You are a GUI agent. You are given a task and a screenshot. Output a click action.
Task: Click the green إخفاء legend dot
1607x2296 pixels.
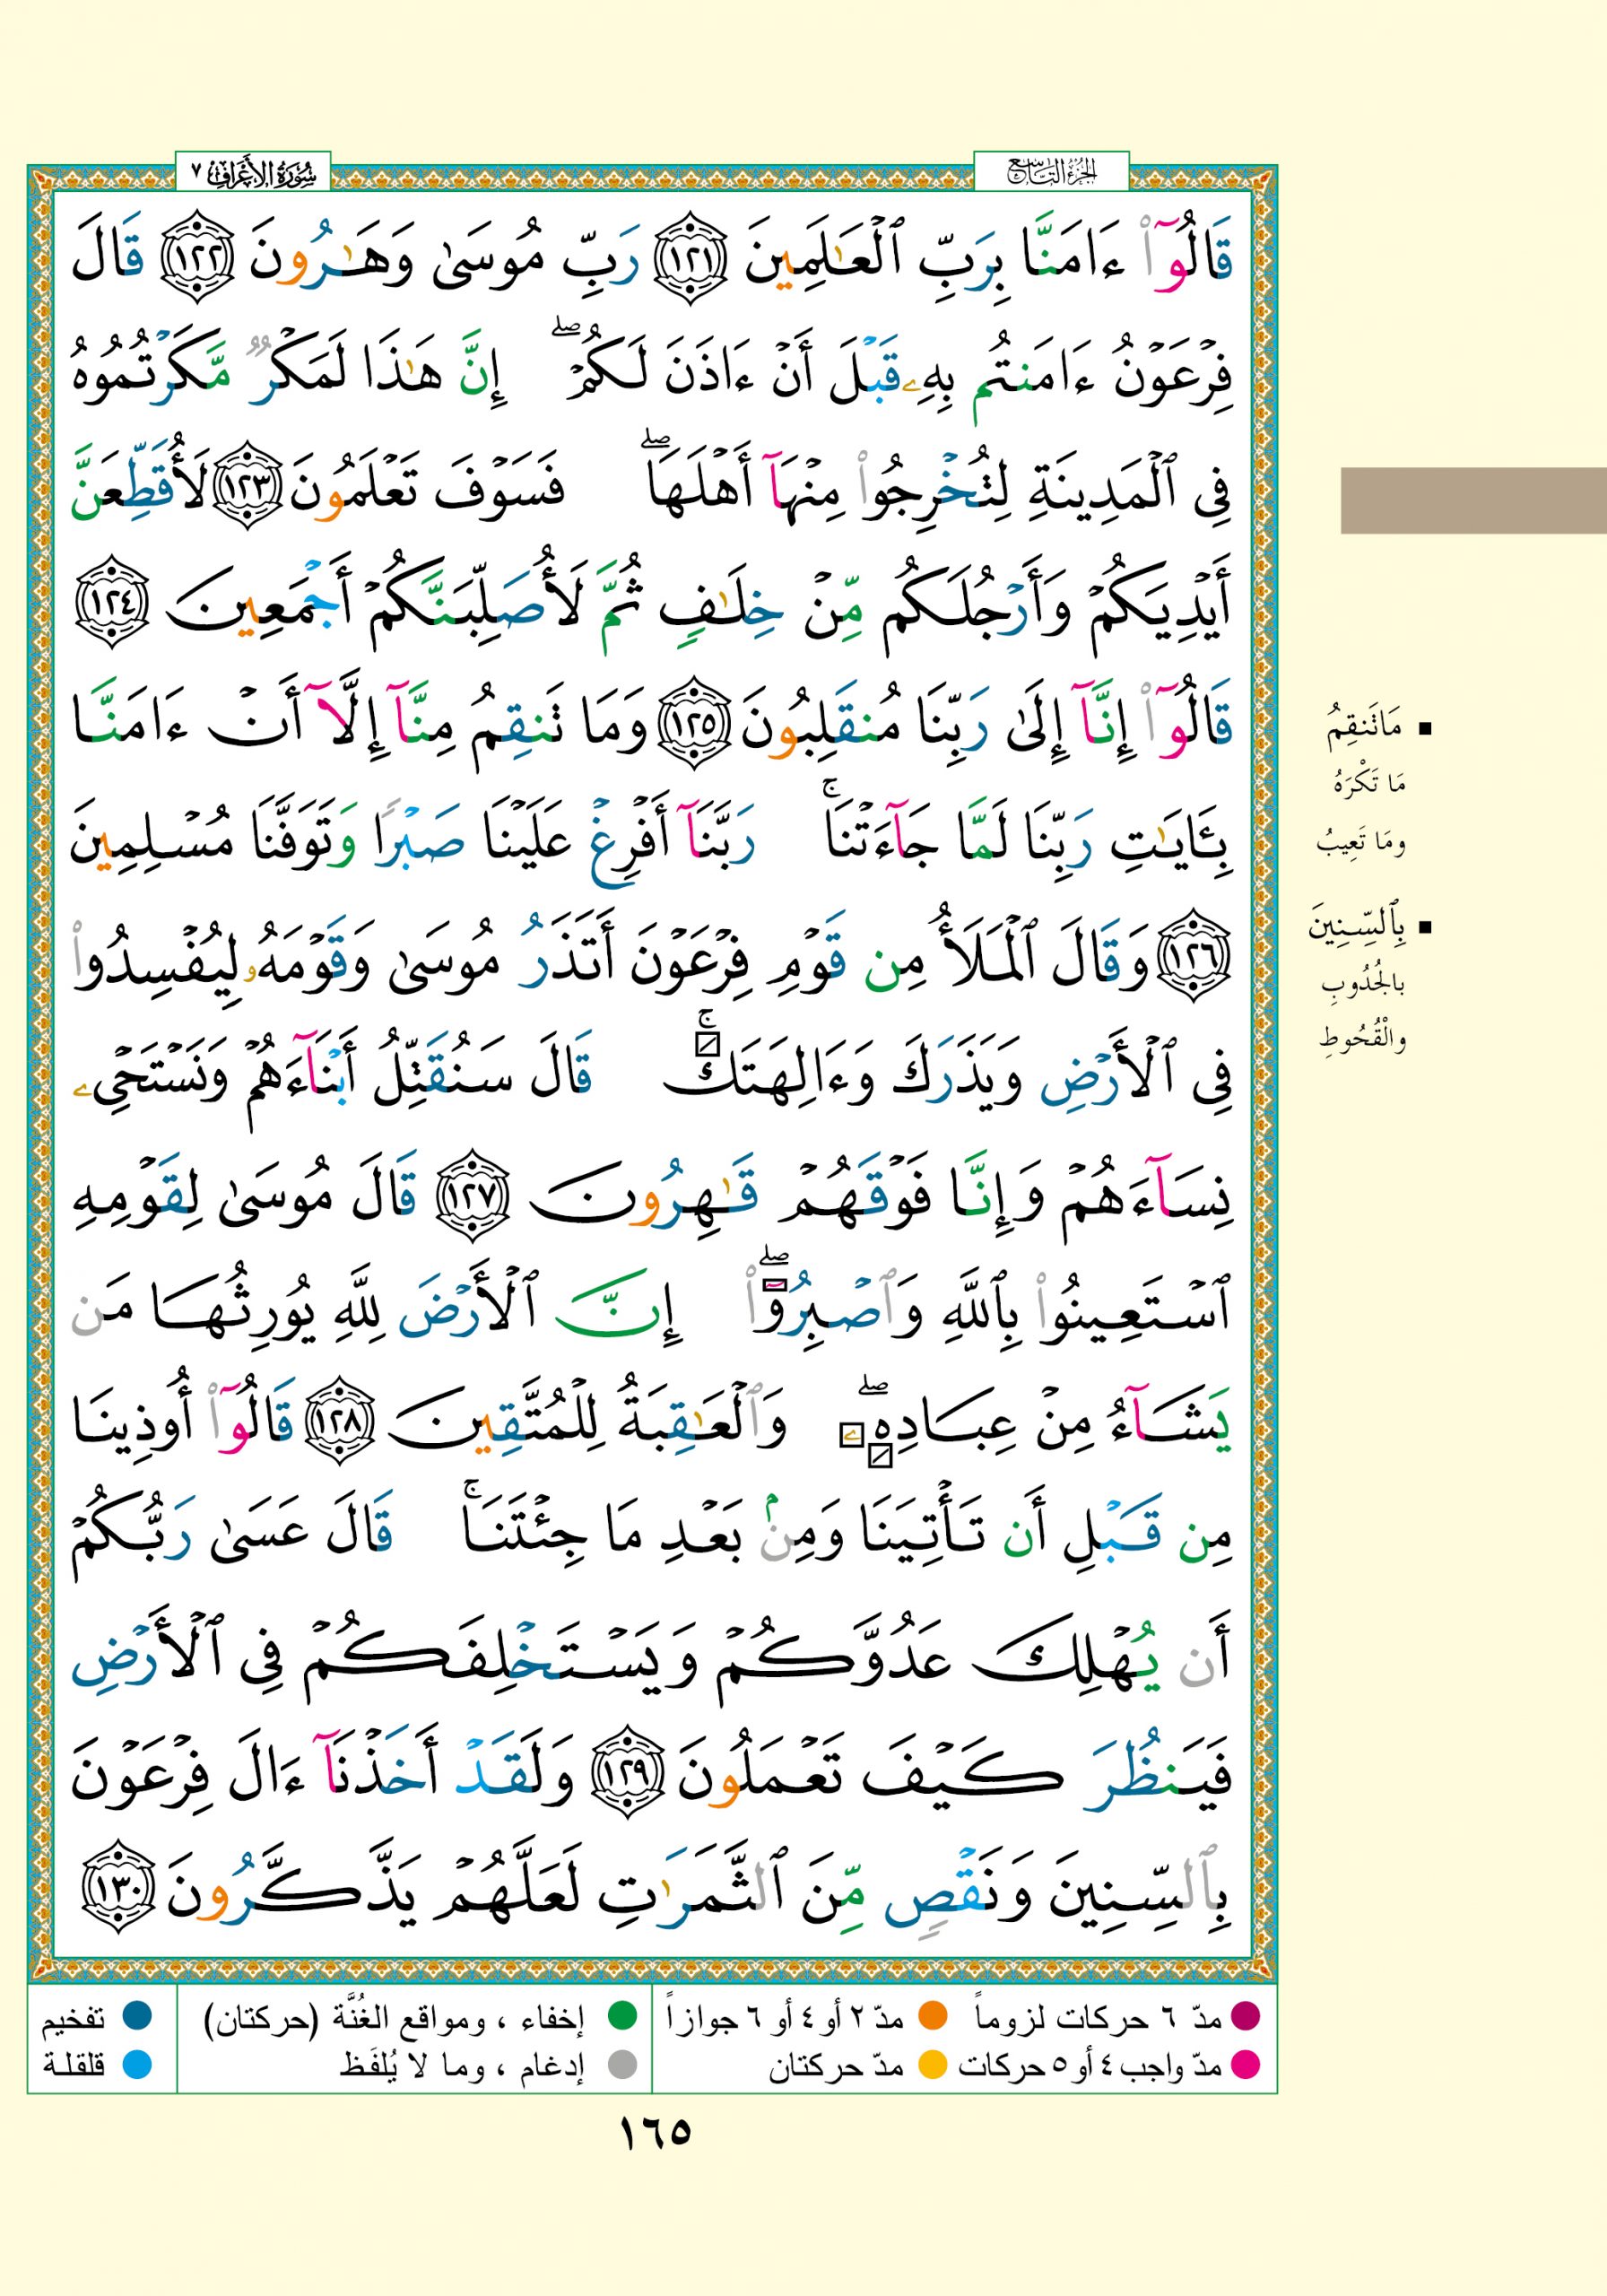click(623, 2018)
